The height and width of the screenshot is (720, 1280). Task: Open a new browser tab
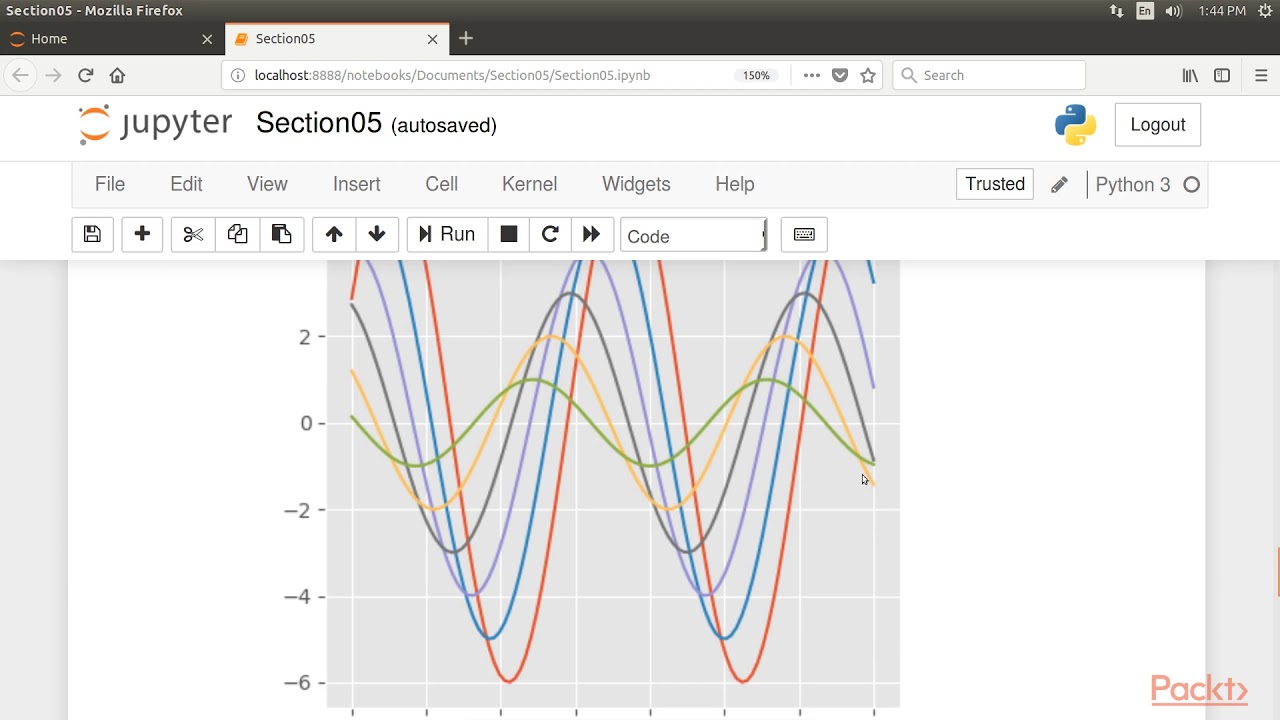[x=466, y=39]
